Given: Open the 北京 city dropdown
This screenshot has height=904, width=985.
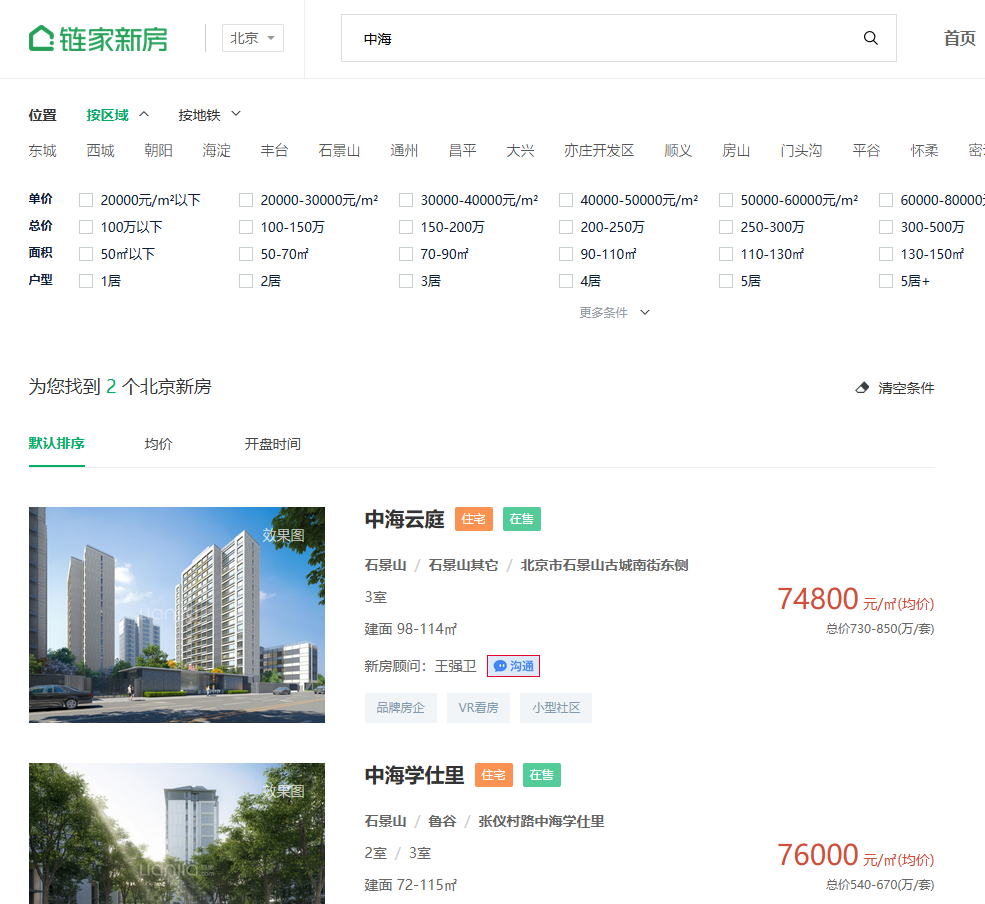Looking at the screenshot, I should [252, 38].
